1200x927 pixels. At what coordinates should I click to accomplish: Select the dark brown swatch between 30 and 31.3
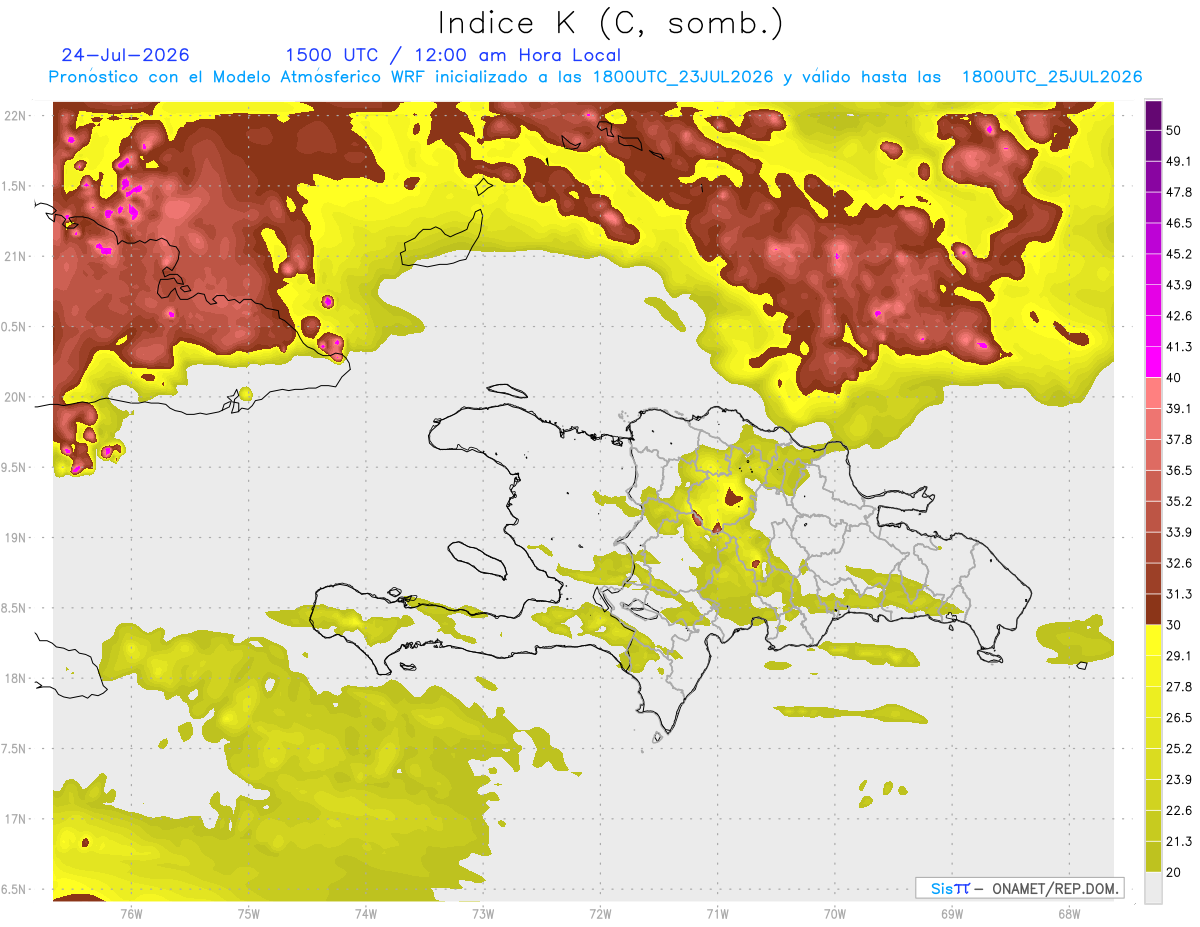tap(1154, 609)
